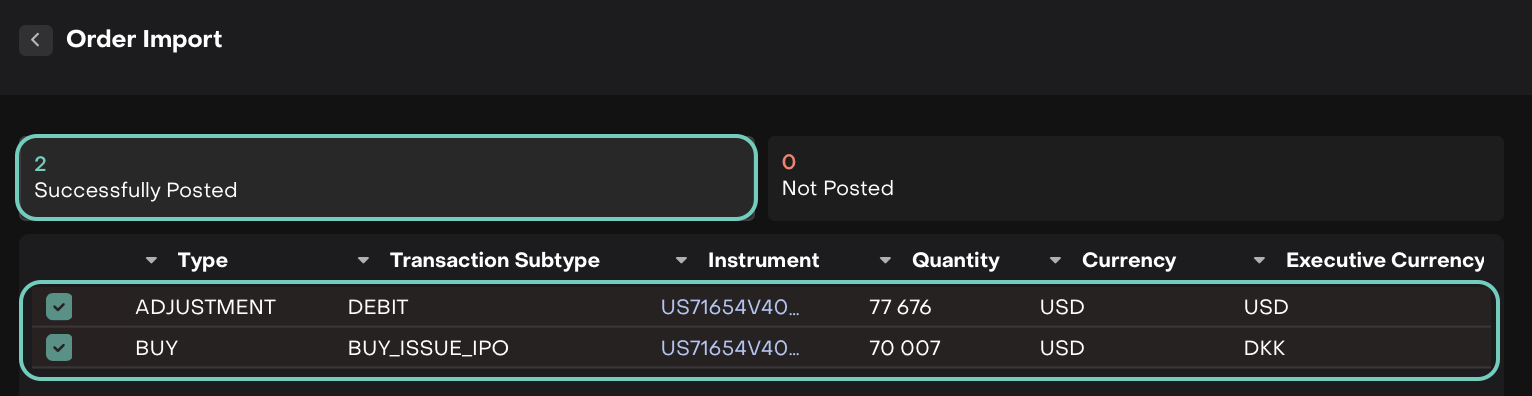Select the BUY_ISSUE_IPO subtype cell
1532x396 pixels.
(428, 349)
